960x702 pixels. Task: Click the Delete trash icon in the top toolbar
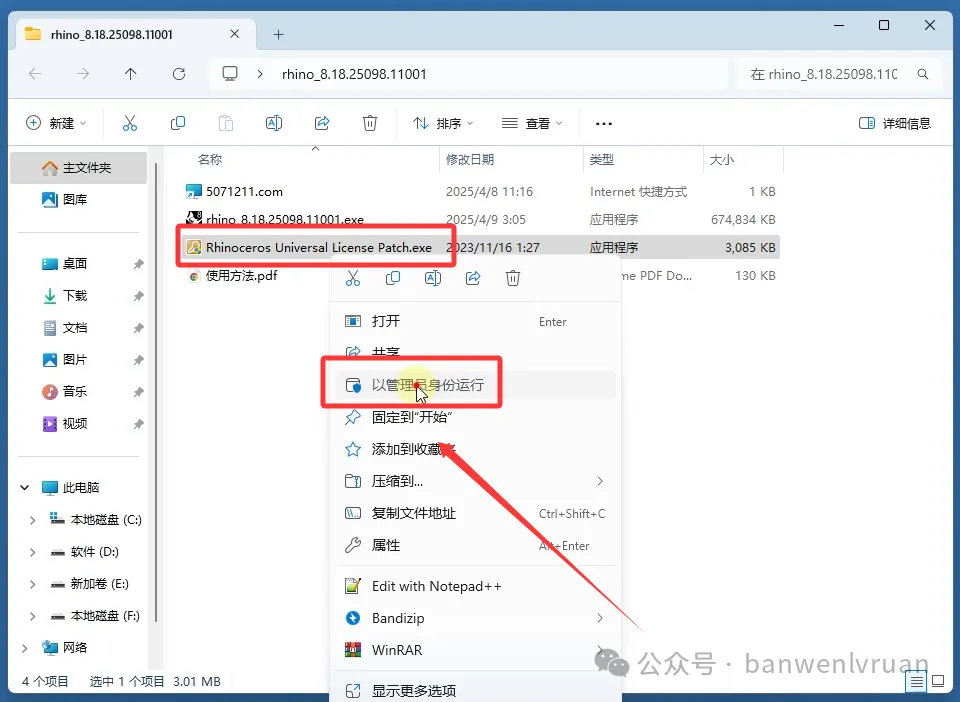point(370,123)
